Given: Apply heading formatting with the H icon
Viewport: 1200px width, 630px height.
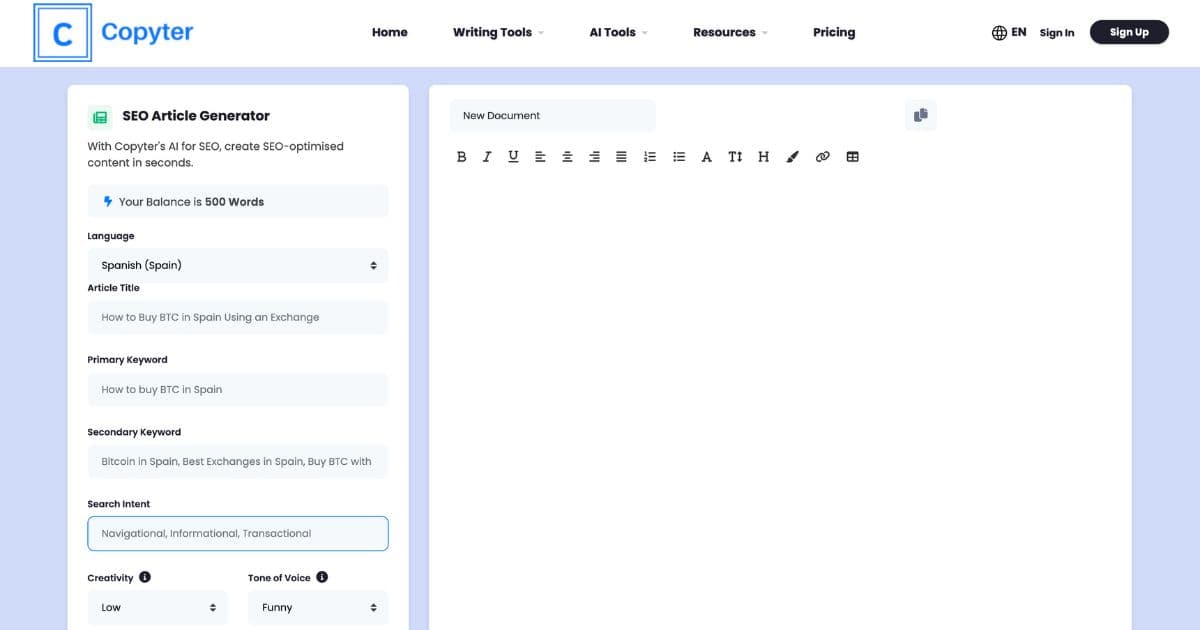Looking at the screenshot, I should tap(763, 156).
